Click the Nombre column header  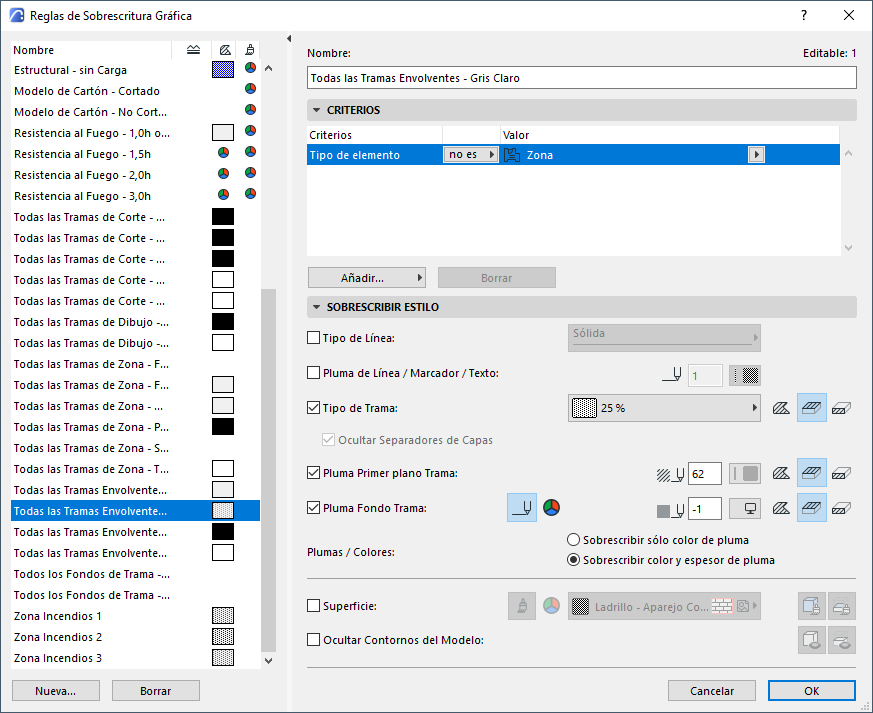[91, 50]
